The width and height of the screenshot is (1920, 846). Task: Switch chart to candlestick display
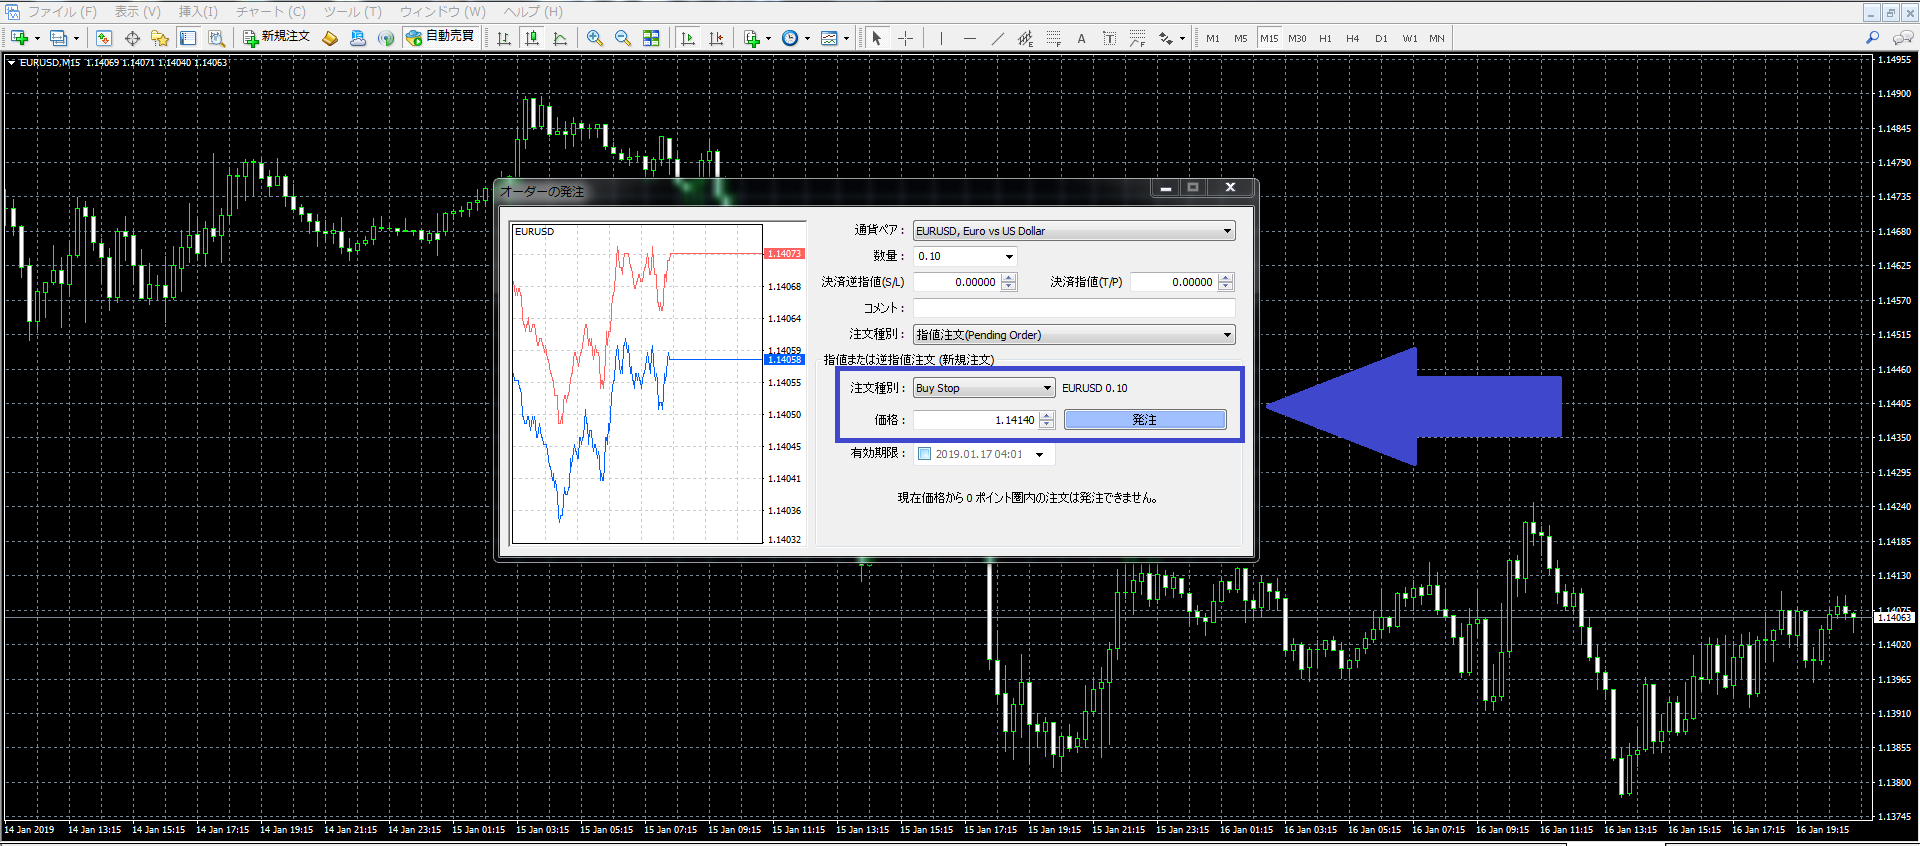pyautogui.click(x=532, y=38)
